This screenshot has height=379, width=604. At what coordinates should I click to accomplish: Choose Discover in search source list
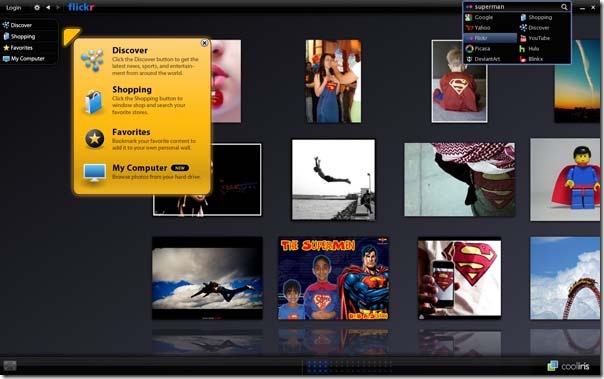(544, 28)
